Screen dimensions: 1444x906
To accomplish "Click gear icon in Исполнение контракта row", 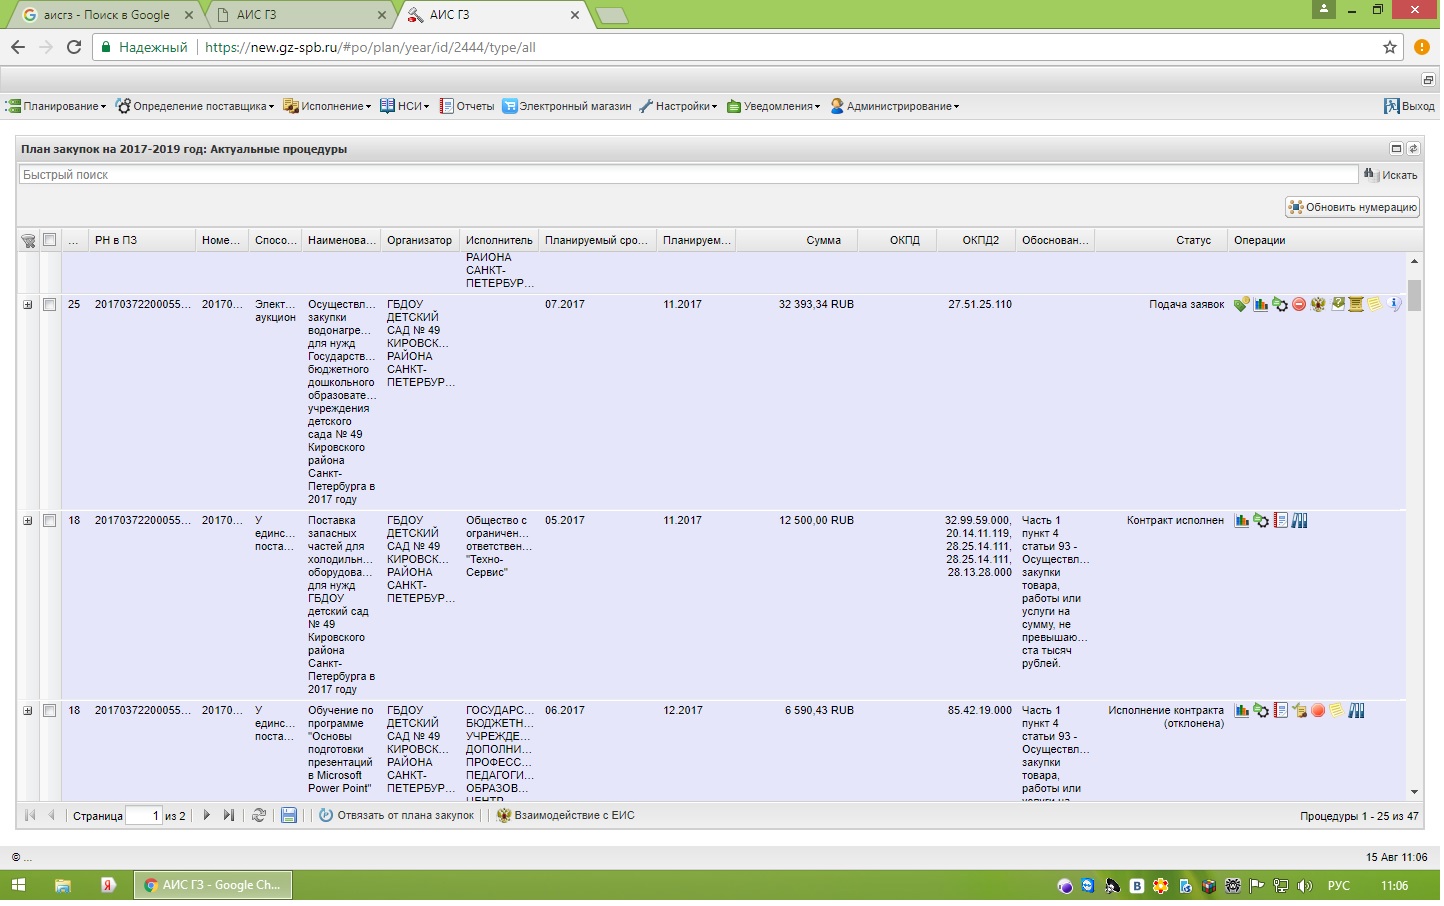I will point(1261,711).
